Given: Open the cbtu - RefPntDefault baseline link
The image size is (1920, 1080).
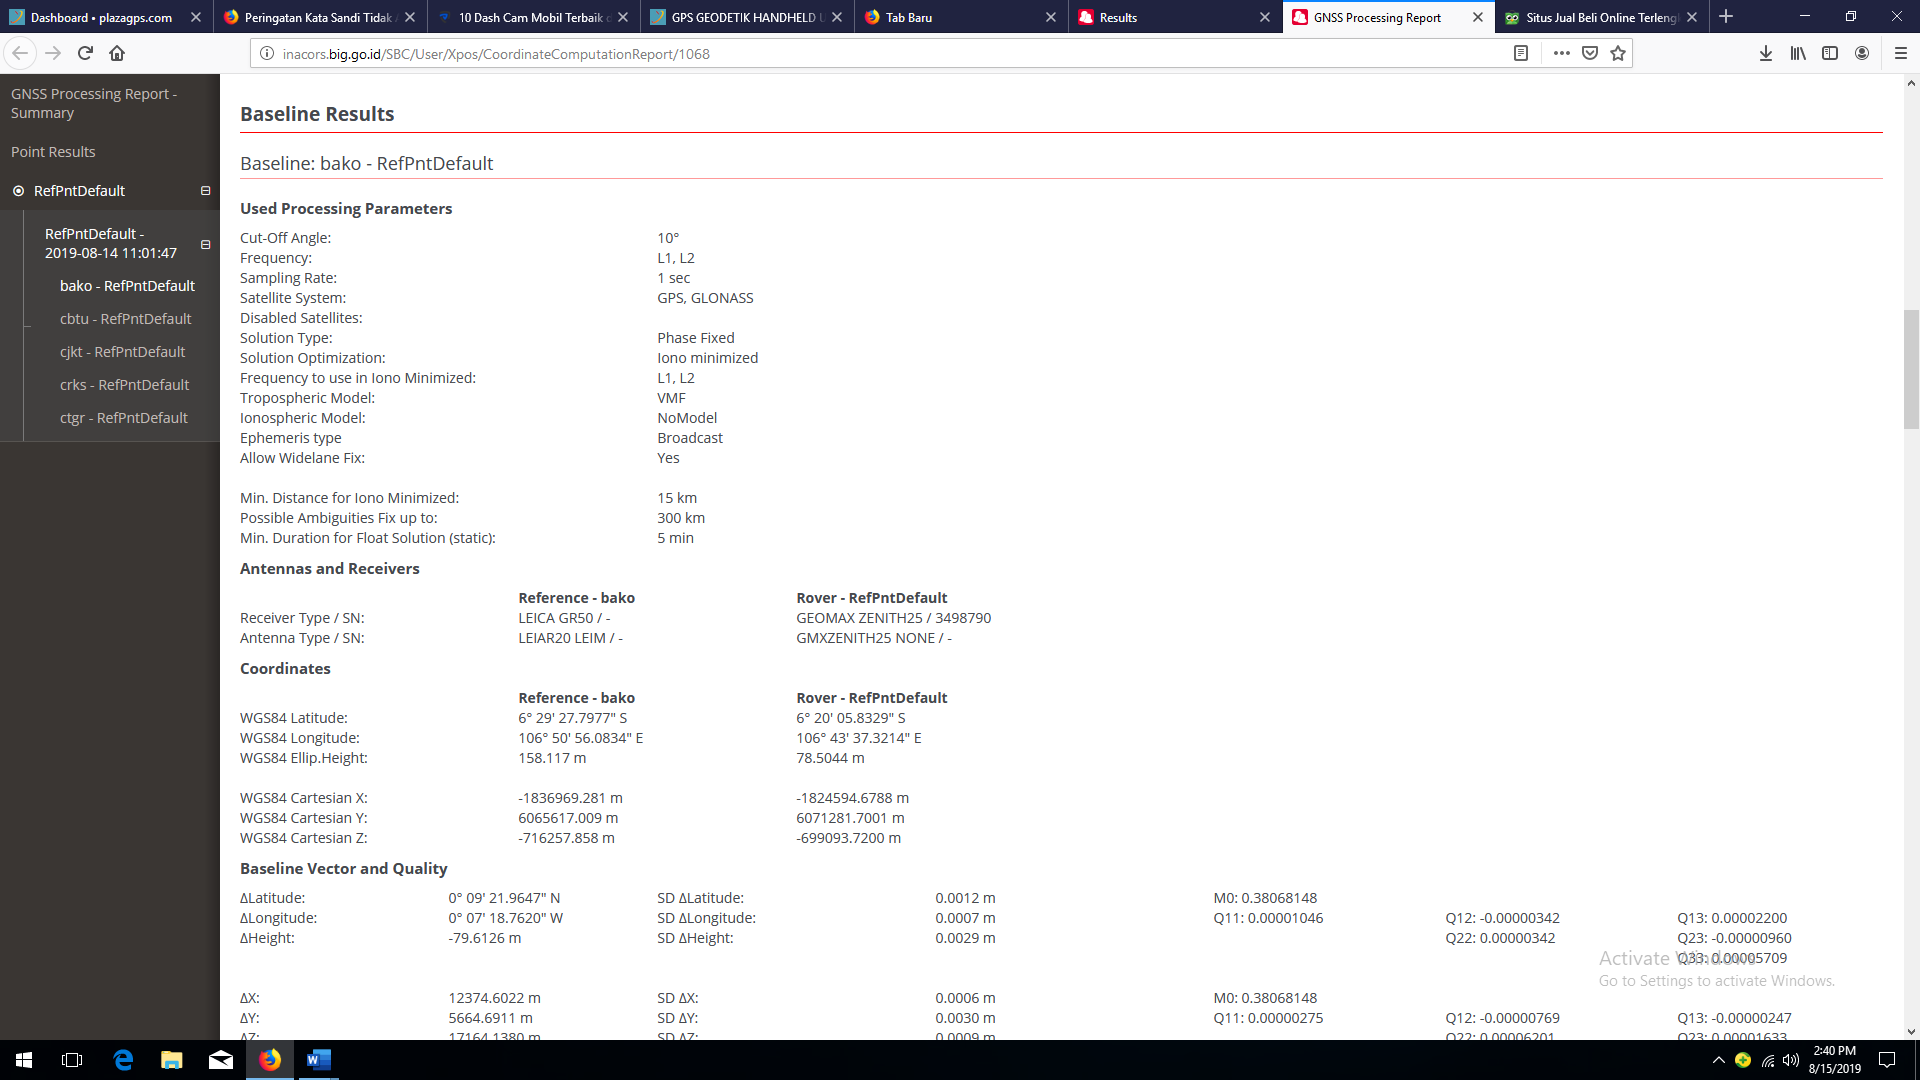Looking at the screenshot, I should click(125, 319).
